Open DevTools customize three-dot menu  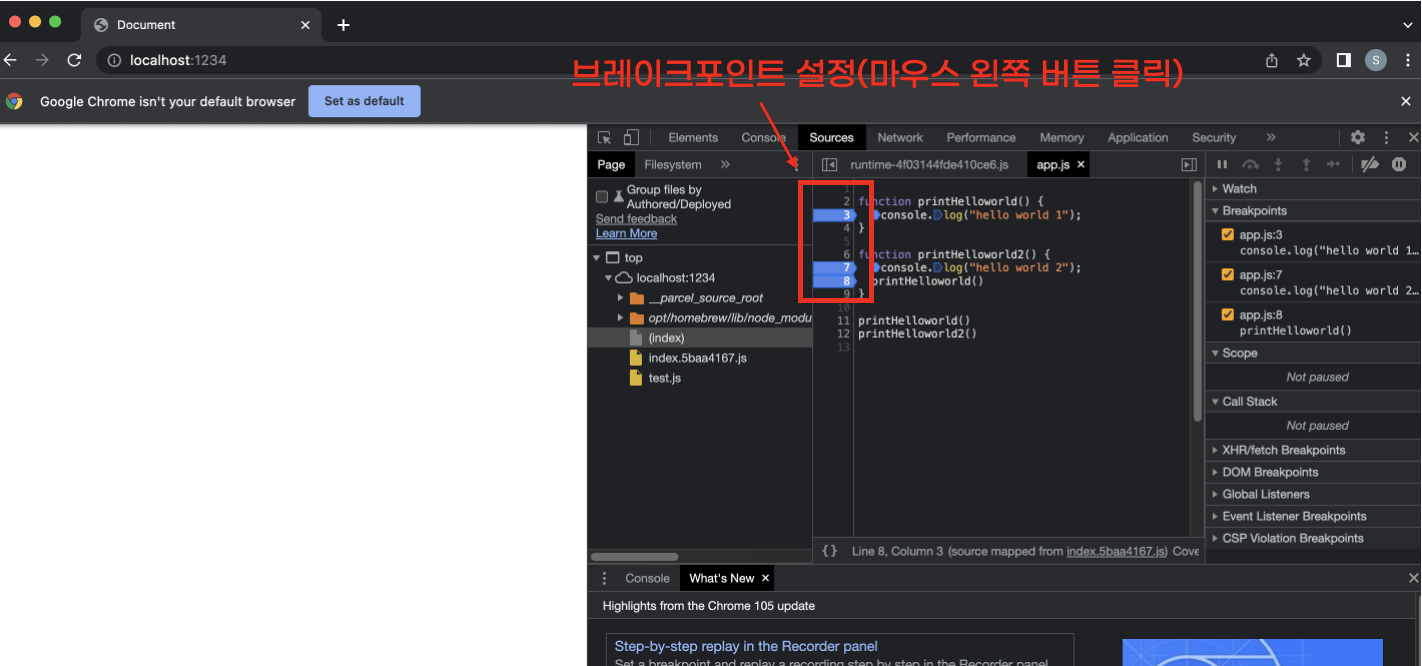pyautogui.click(x=1386, y=137)
